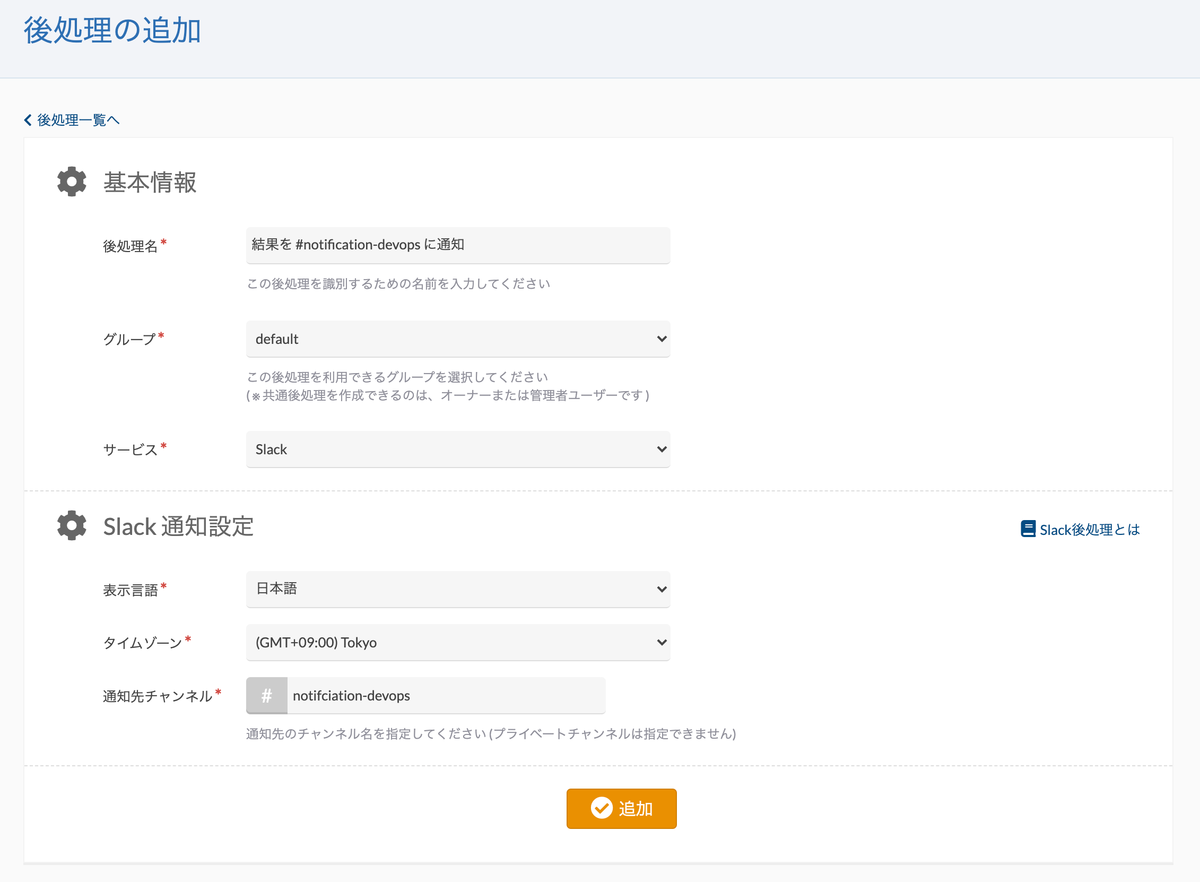Click the gear icon beside 基本情報

(x=71, y=181)
